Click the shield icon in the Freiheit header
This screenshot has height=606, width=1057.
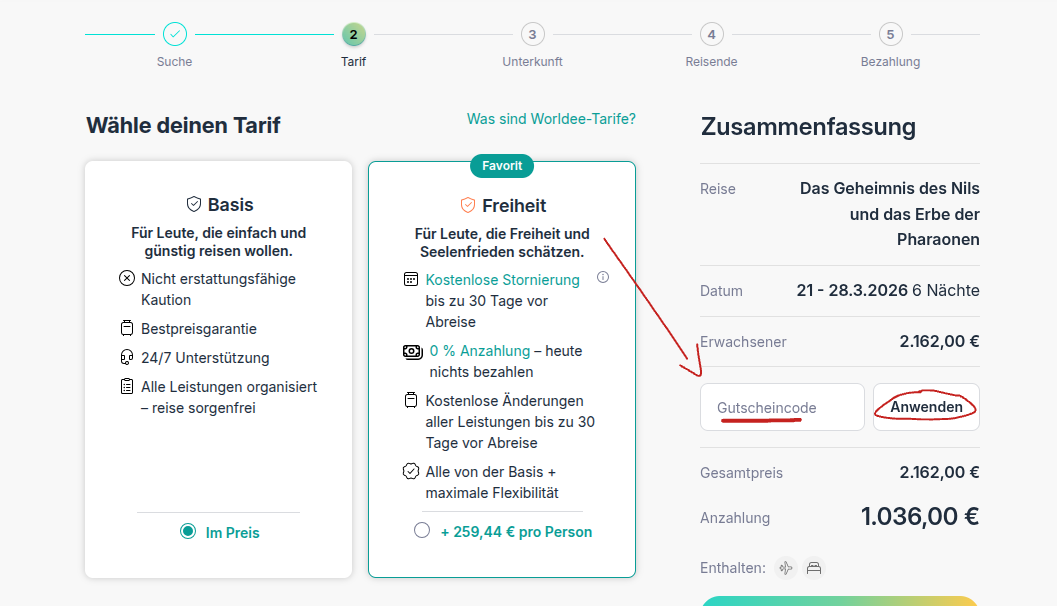(467, 205)
